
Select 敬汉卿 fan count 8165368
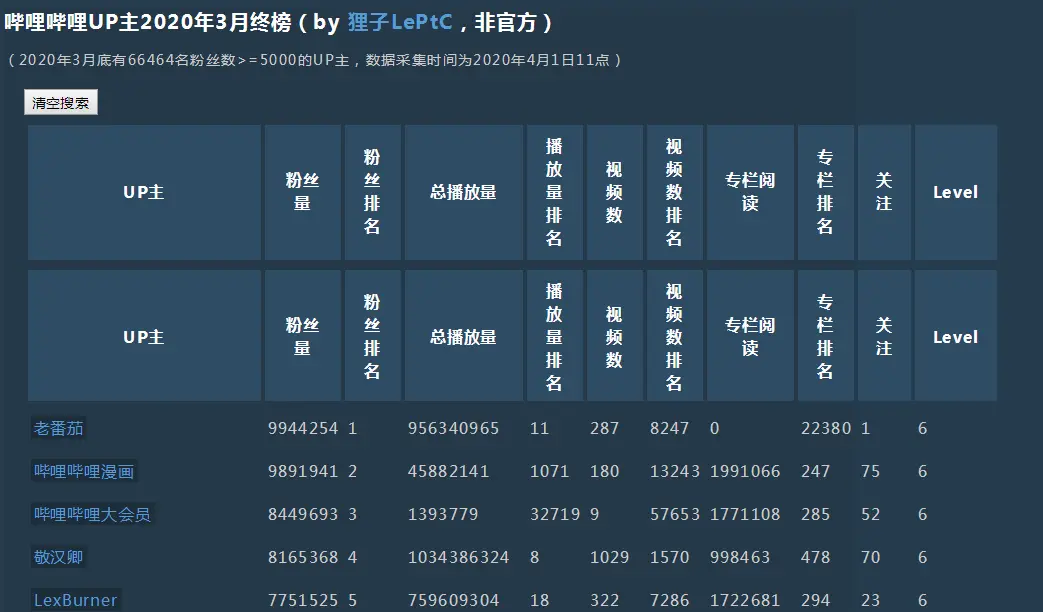[x=303, y=557]
